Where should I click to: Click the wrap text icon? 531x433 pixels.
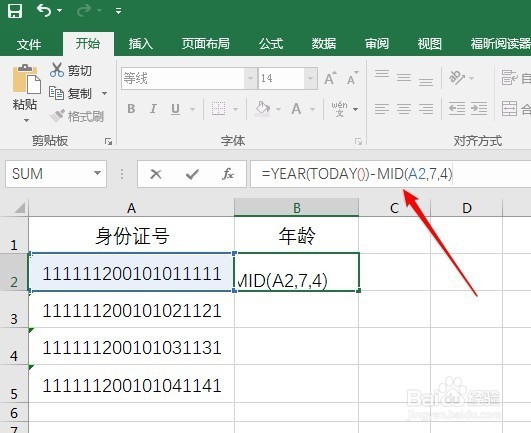click(509, 78)
